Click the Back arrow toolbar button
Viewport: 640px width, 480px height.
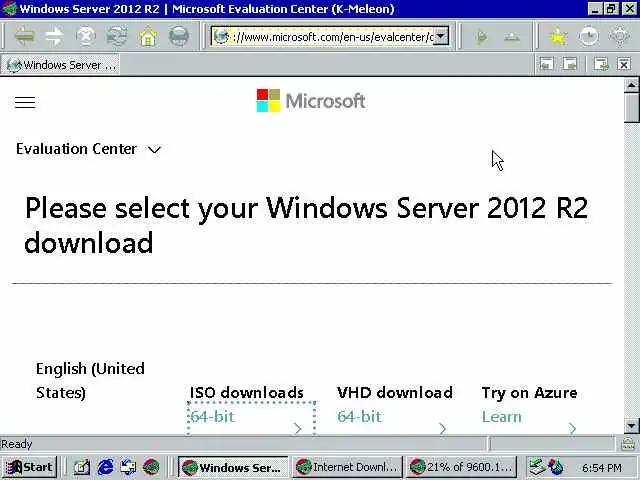point(24,37)
